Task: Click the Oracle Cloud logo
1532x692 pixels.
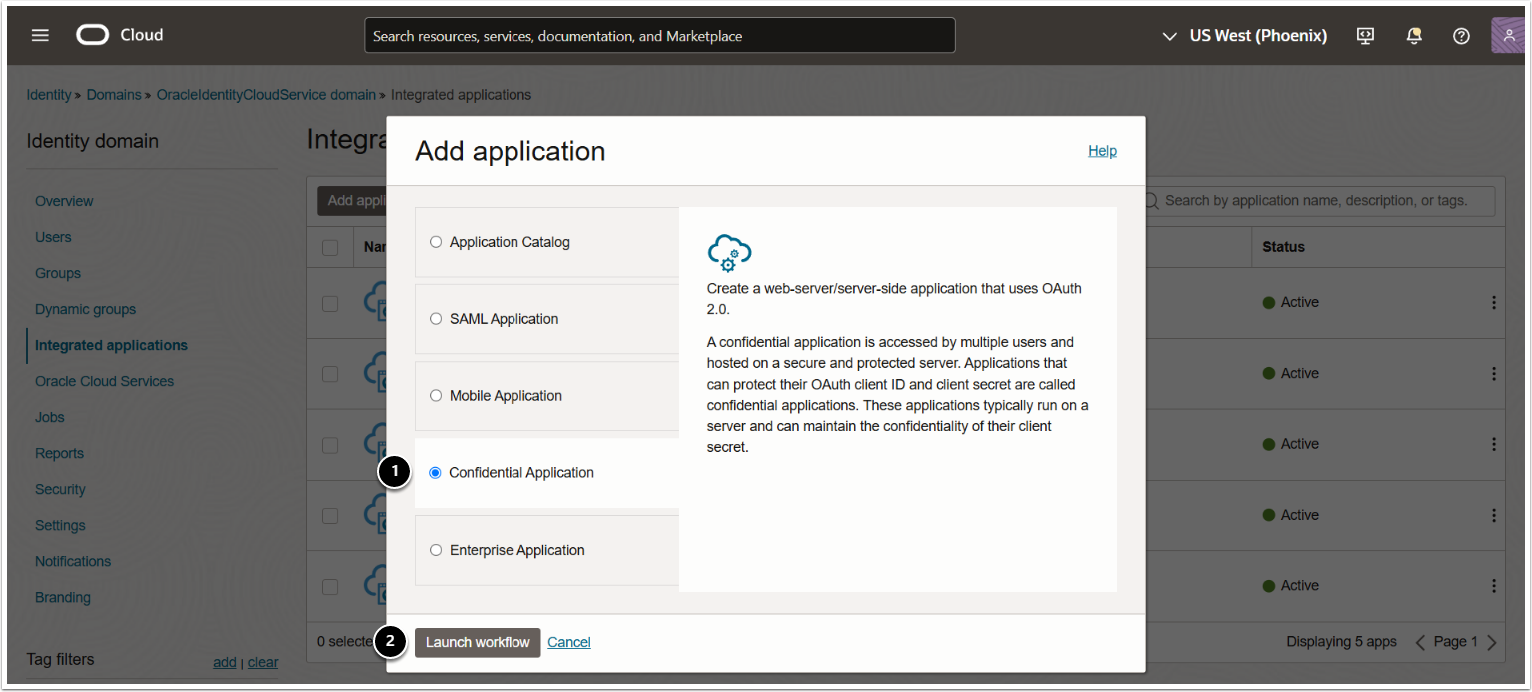Action: [120, 35]
